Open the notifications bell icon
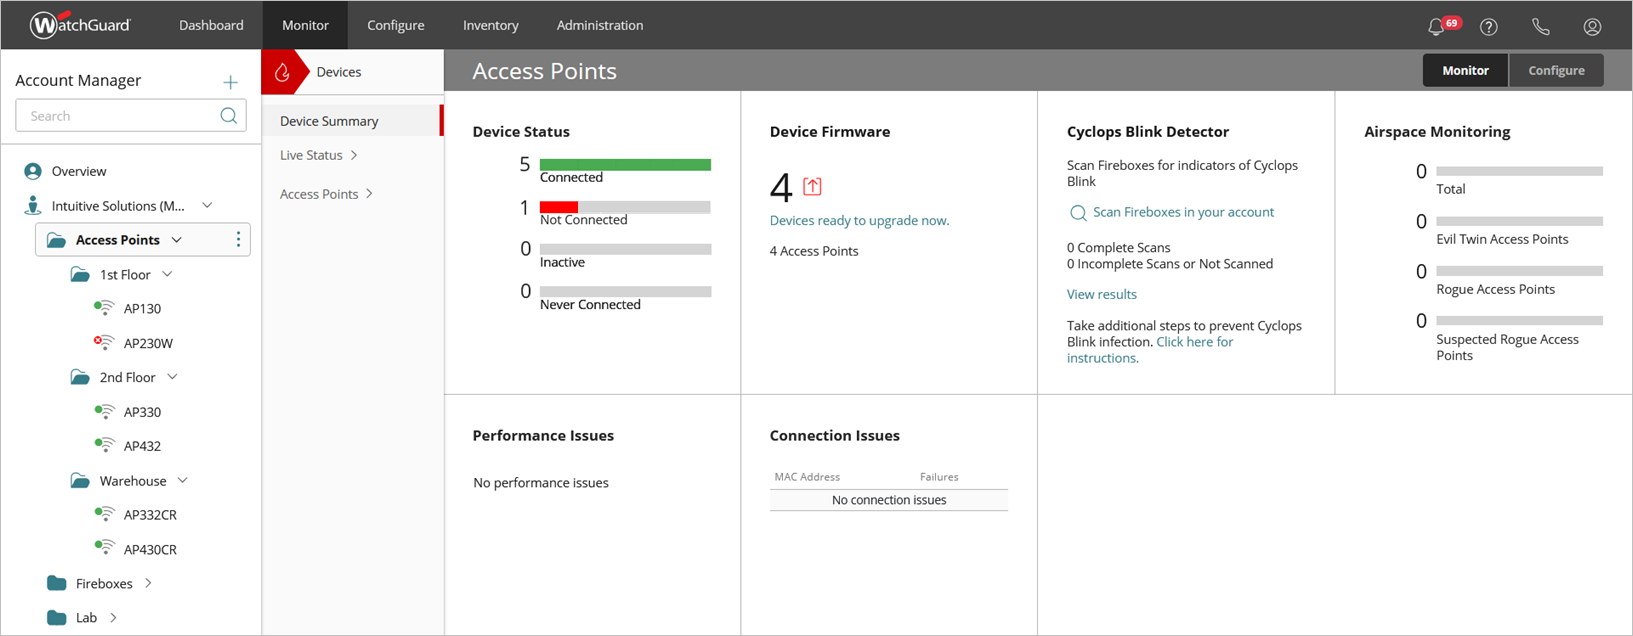 [x=1437, y=27]
